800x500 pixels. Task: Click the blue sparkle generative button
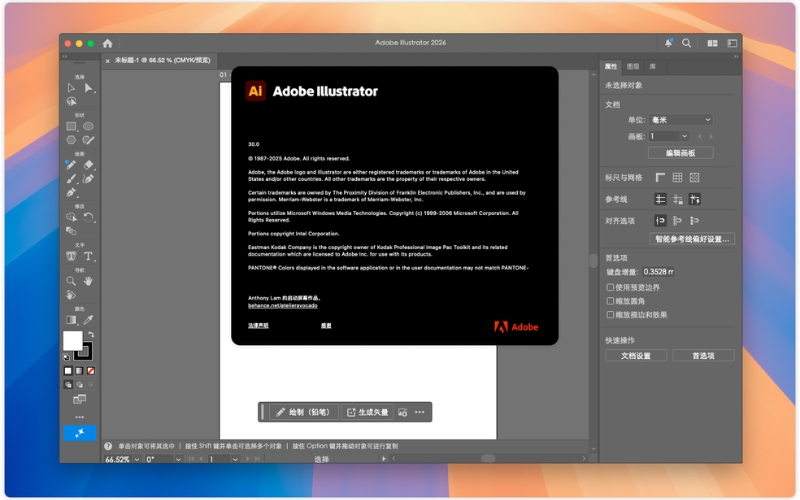[80, 433]
